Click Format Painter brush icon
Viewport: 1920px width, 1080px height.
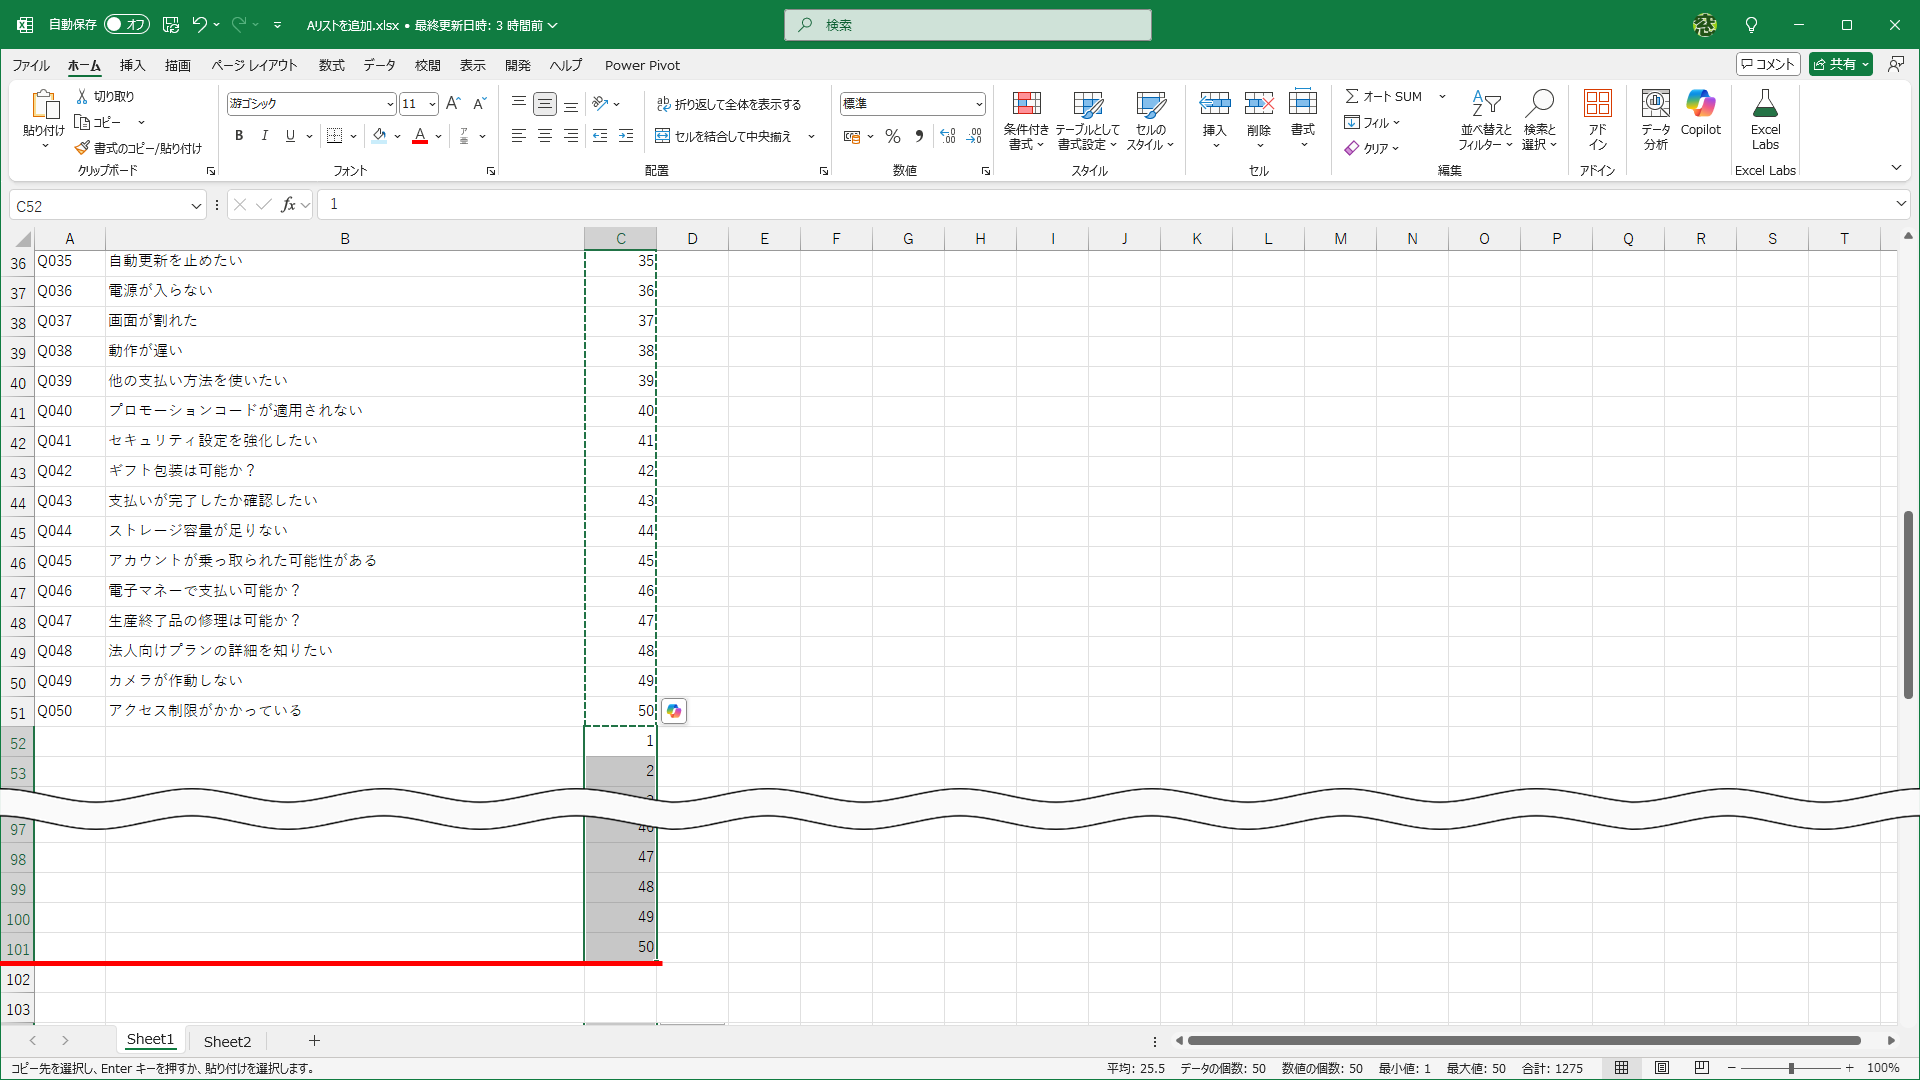point(83,148)
